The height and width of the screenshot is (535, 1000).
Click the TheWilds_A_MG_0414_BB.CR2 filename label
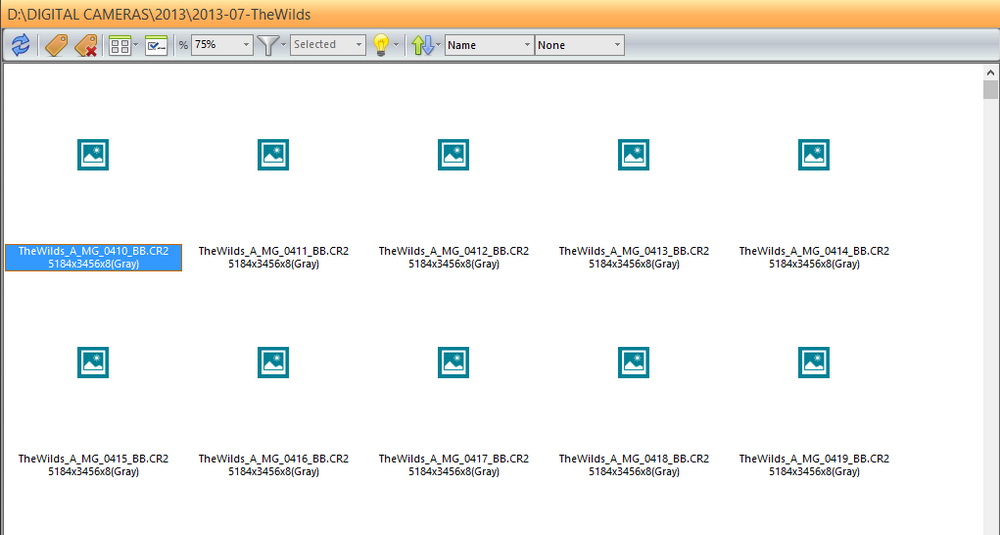[814, 251]
